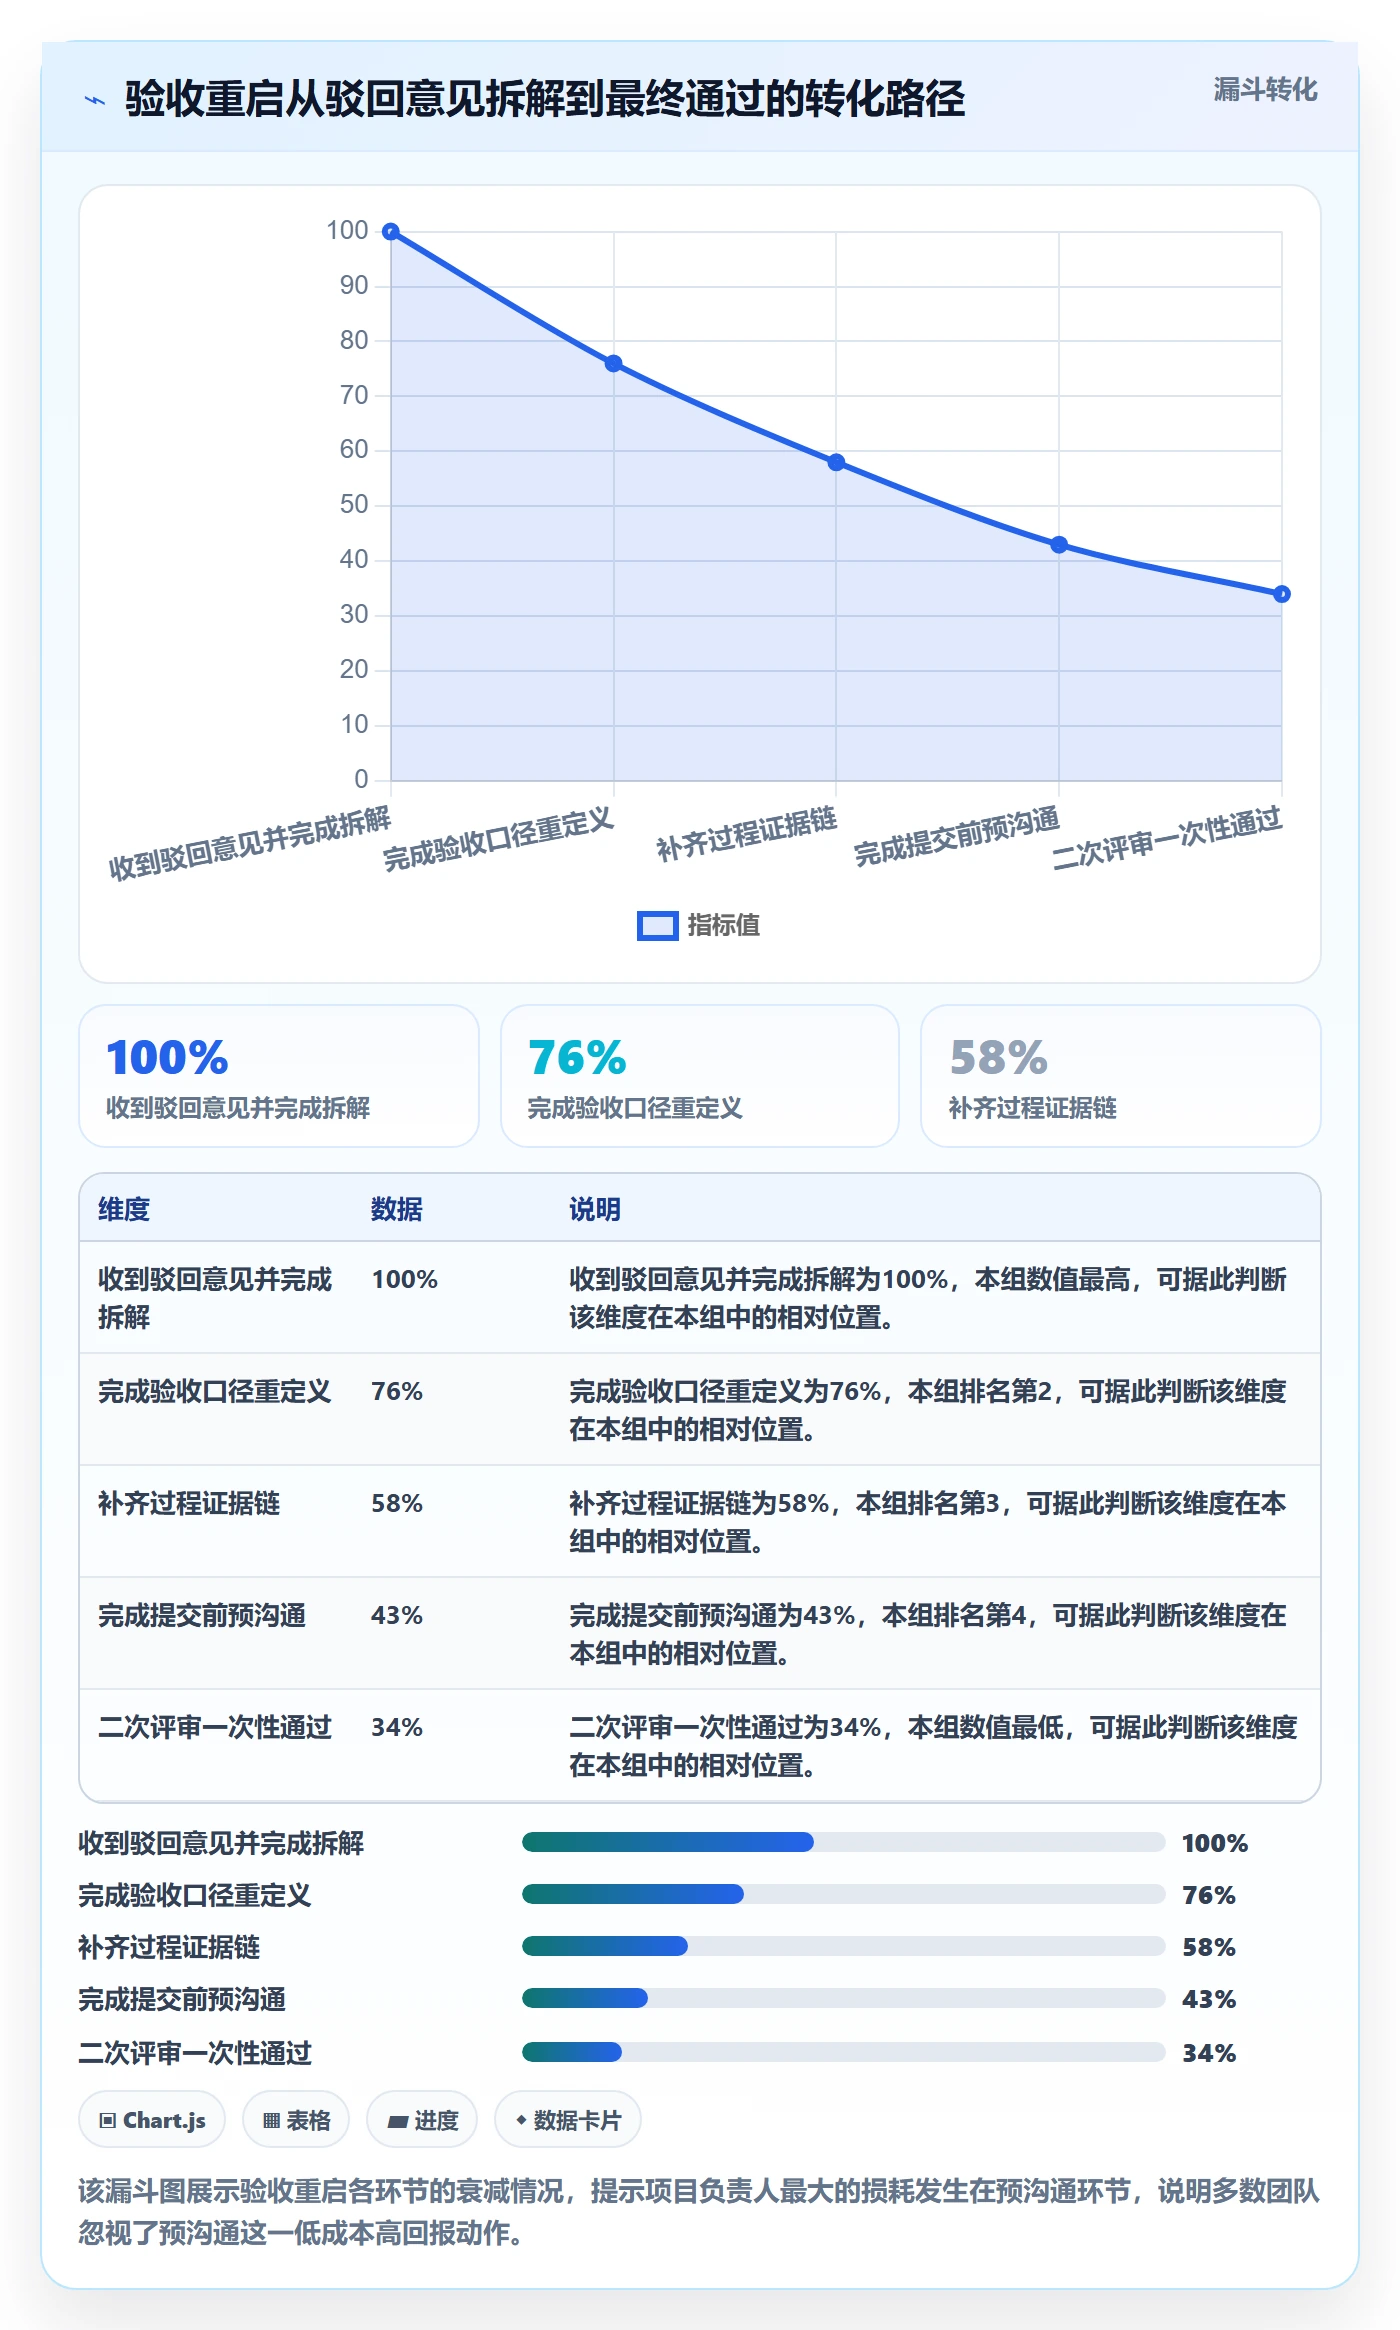Image resolution: width=1400 pixels, height=2330 pixels.
Task: Click the chart data point at 34
Action: click(1282, 594)
